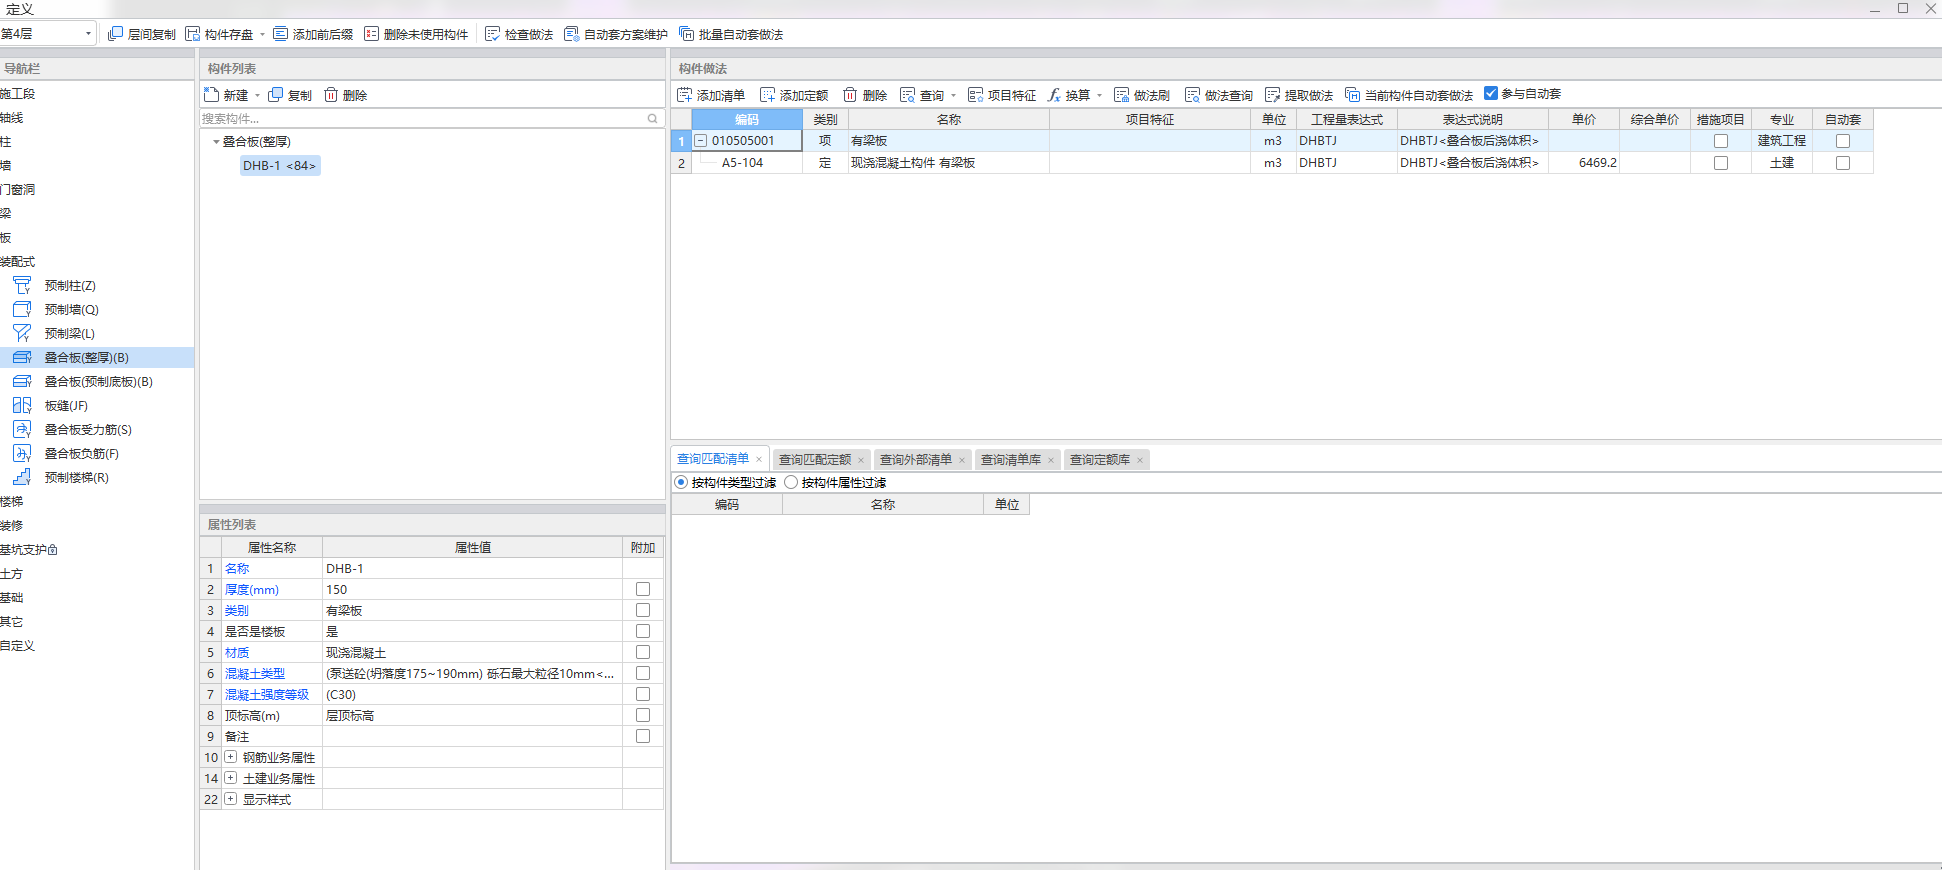Select 预制墙(Q) component type
1942x870 pixels.
[71, 310]
